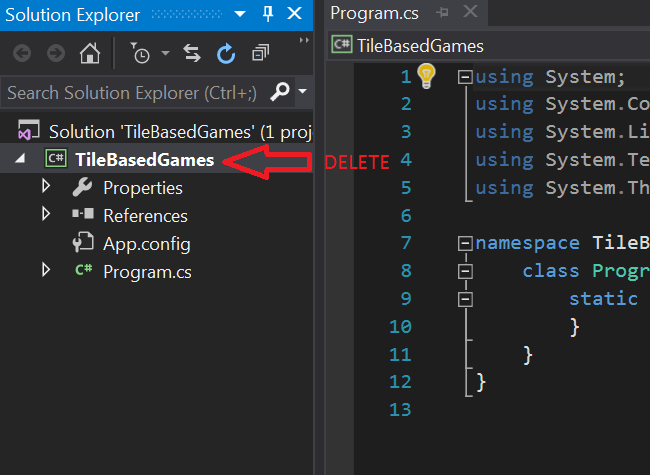Viewport: 650px width, 475px height.
Task: Click the Refresh icon in Solution Explorer toolbar
Action: pyautogui.click(x=226, y=53)
